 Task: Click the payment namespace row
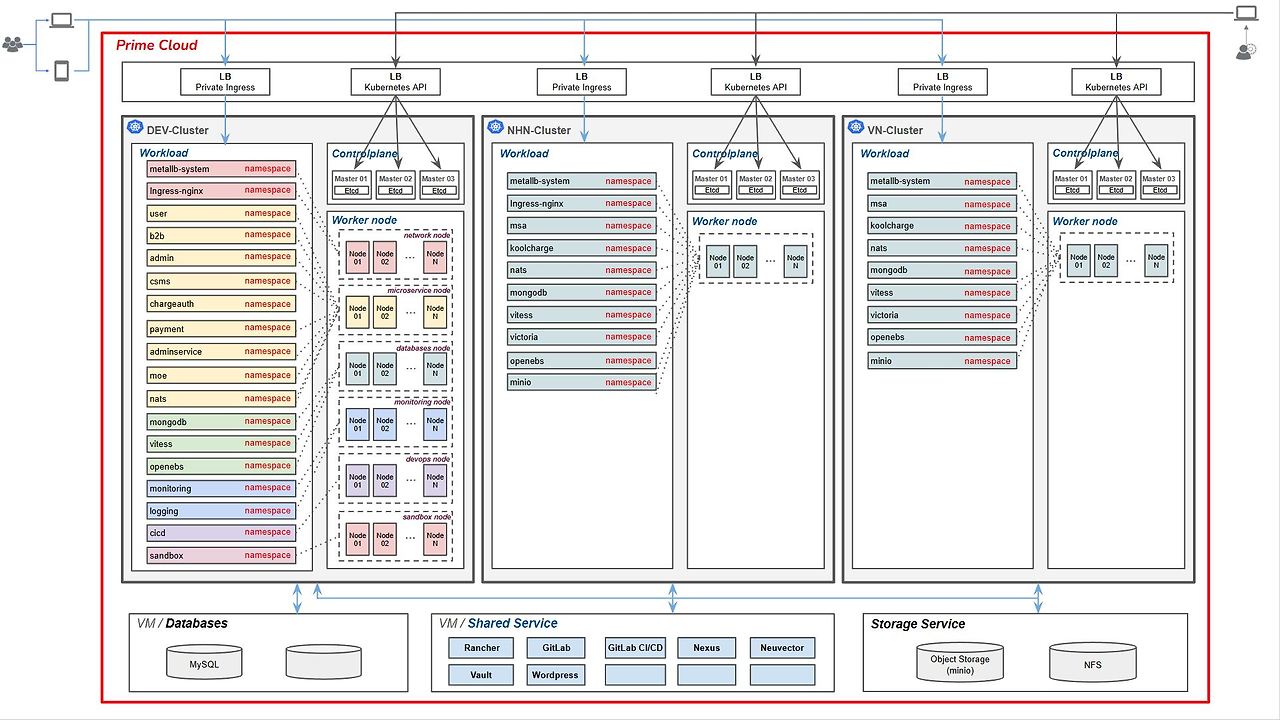[221, 328]
